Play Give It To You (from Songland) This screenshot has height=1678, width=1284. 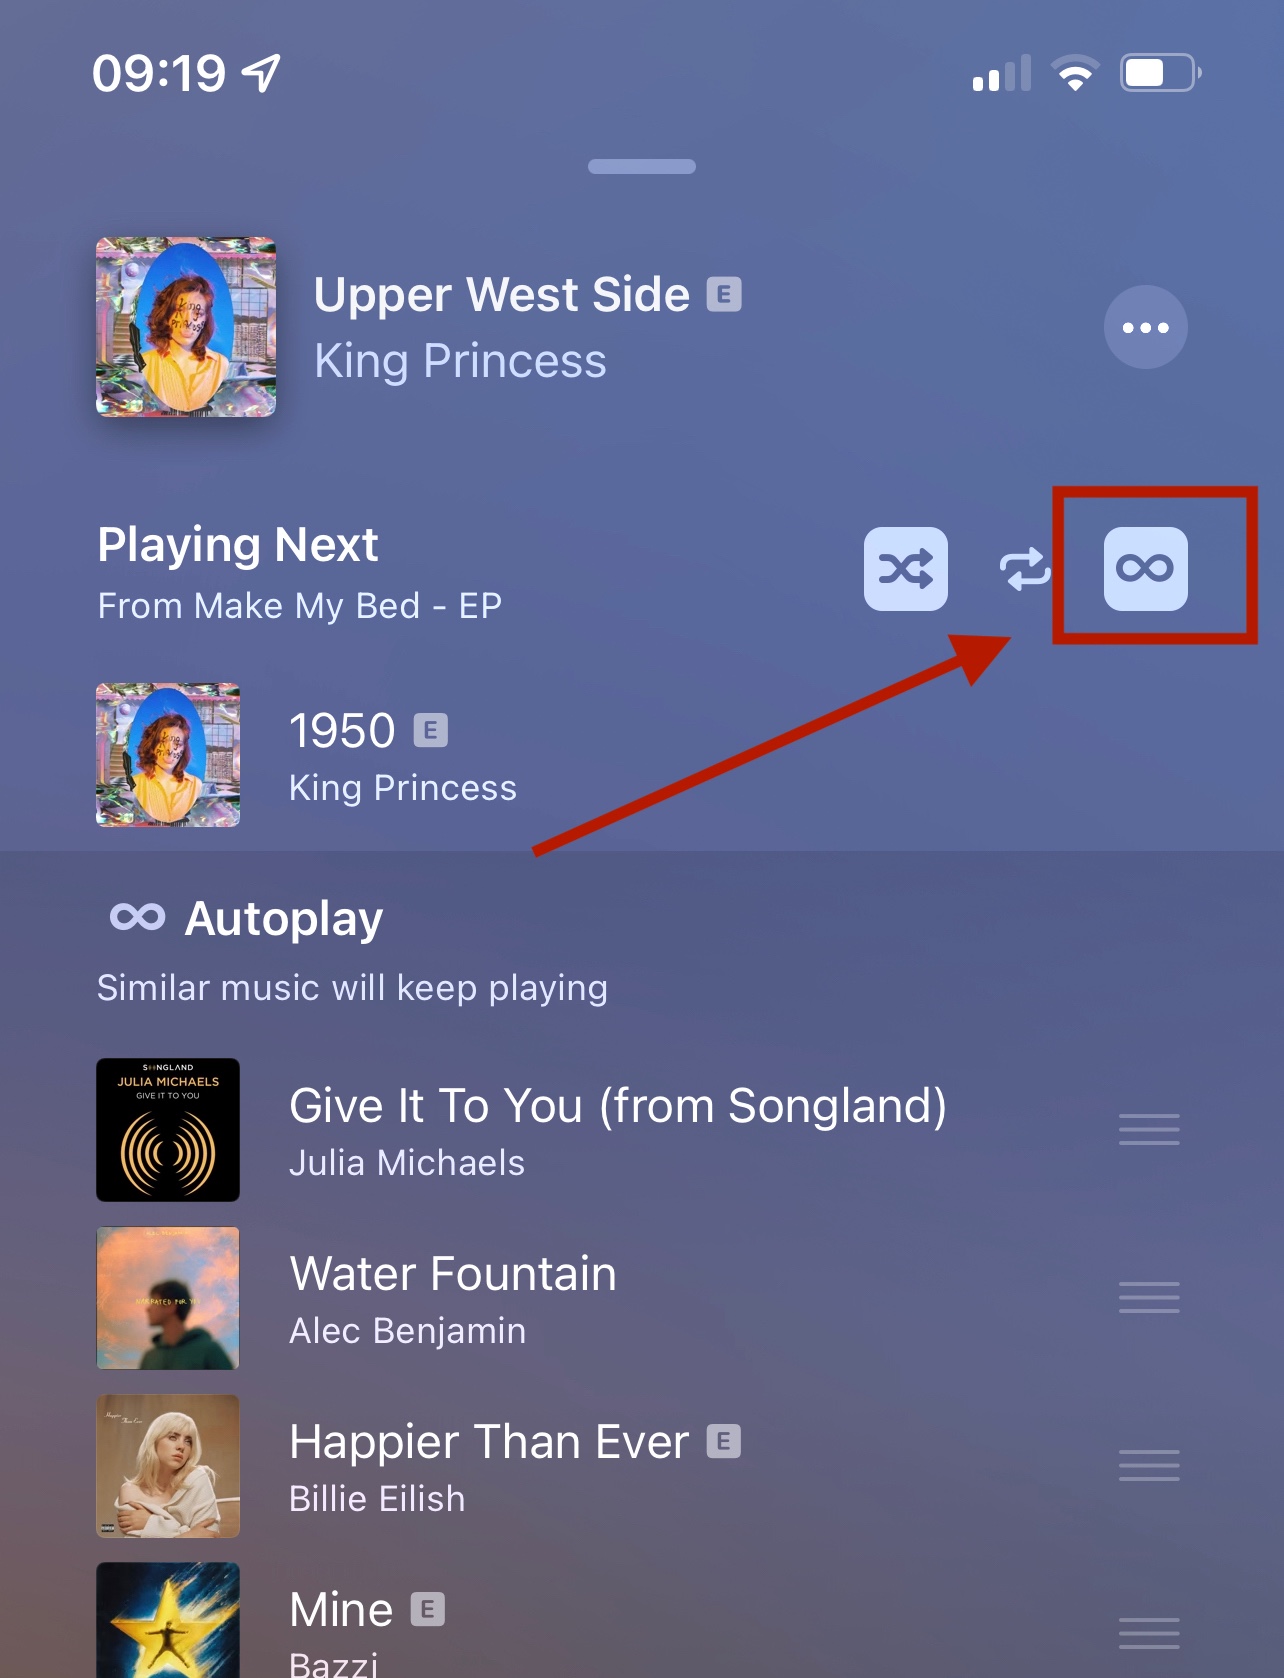pos(642,1130)
